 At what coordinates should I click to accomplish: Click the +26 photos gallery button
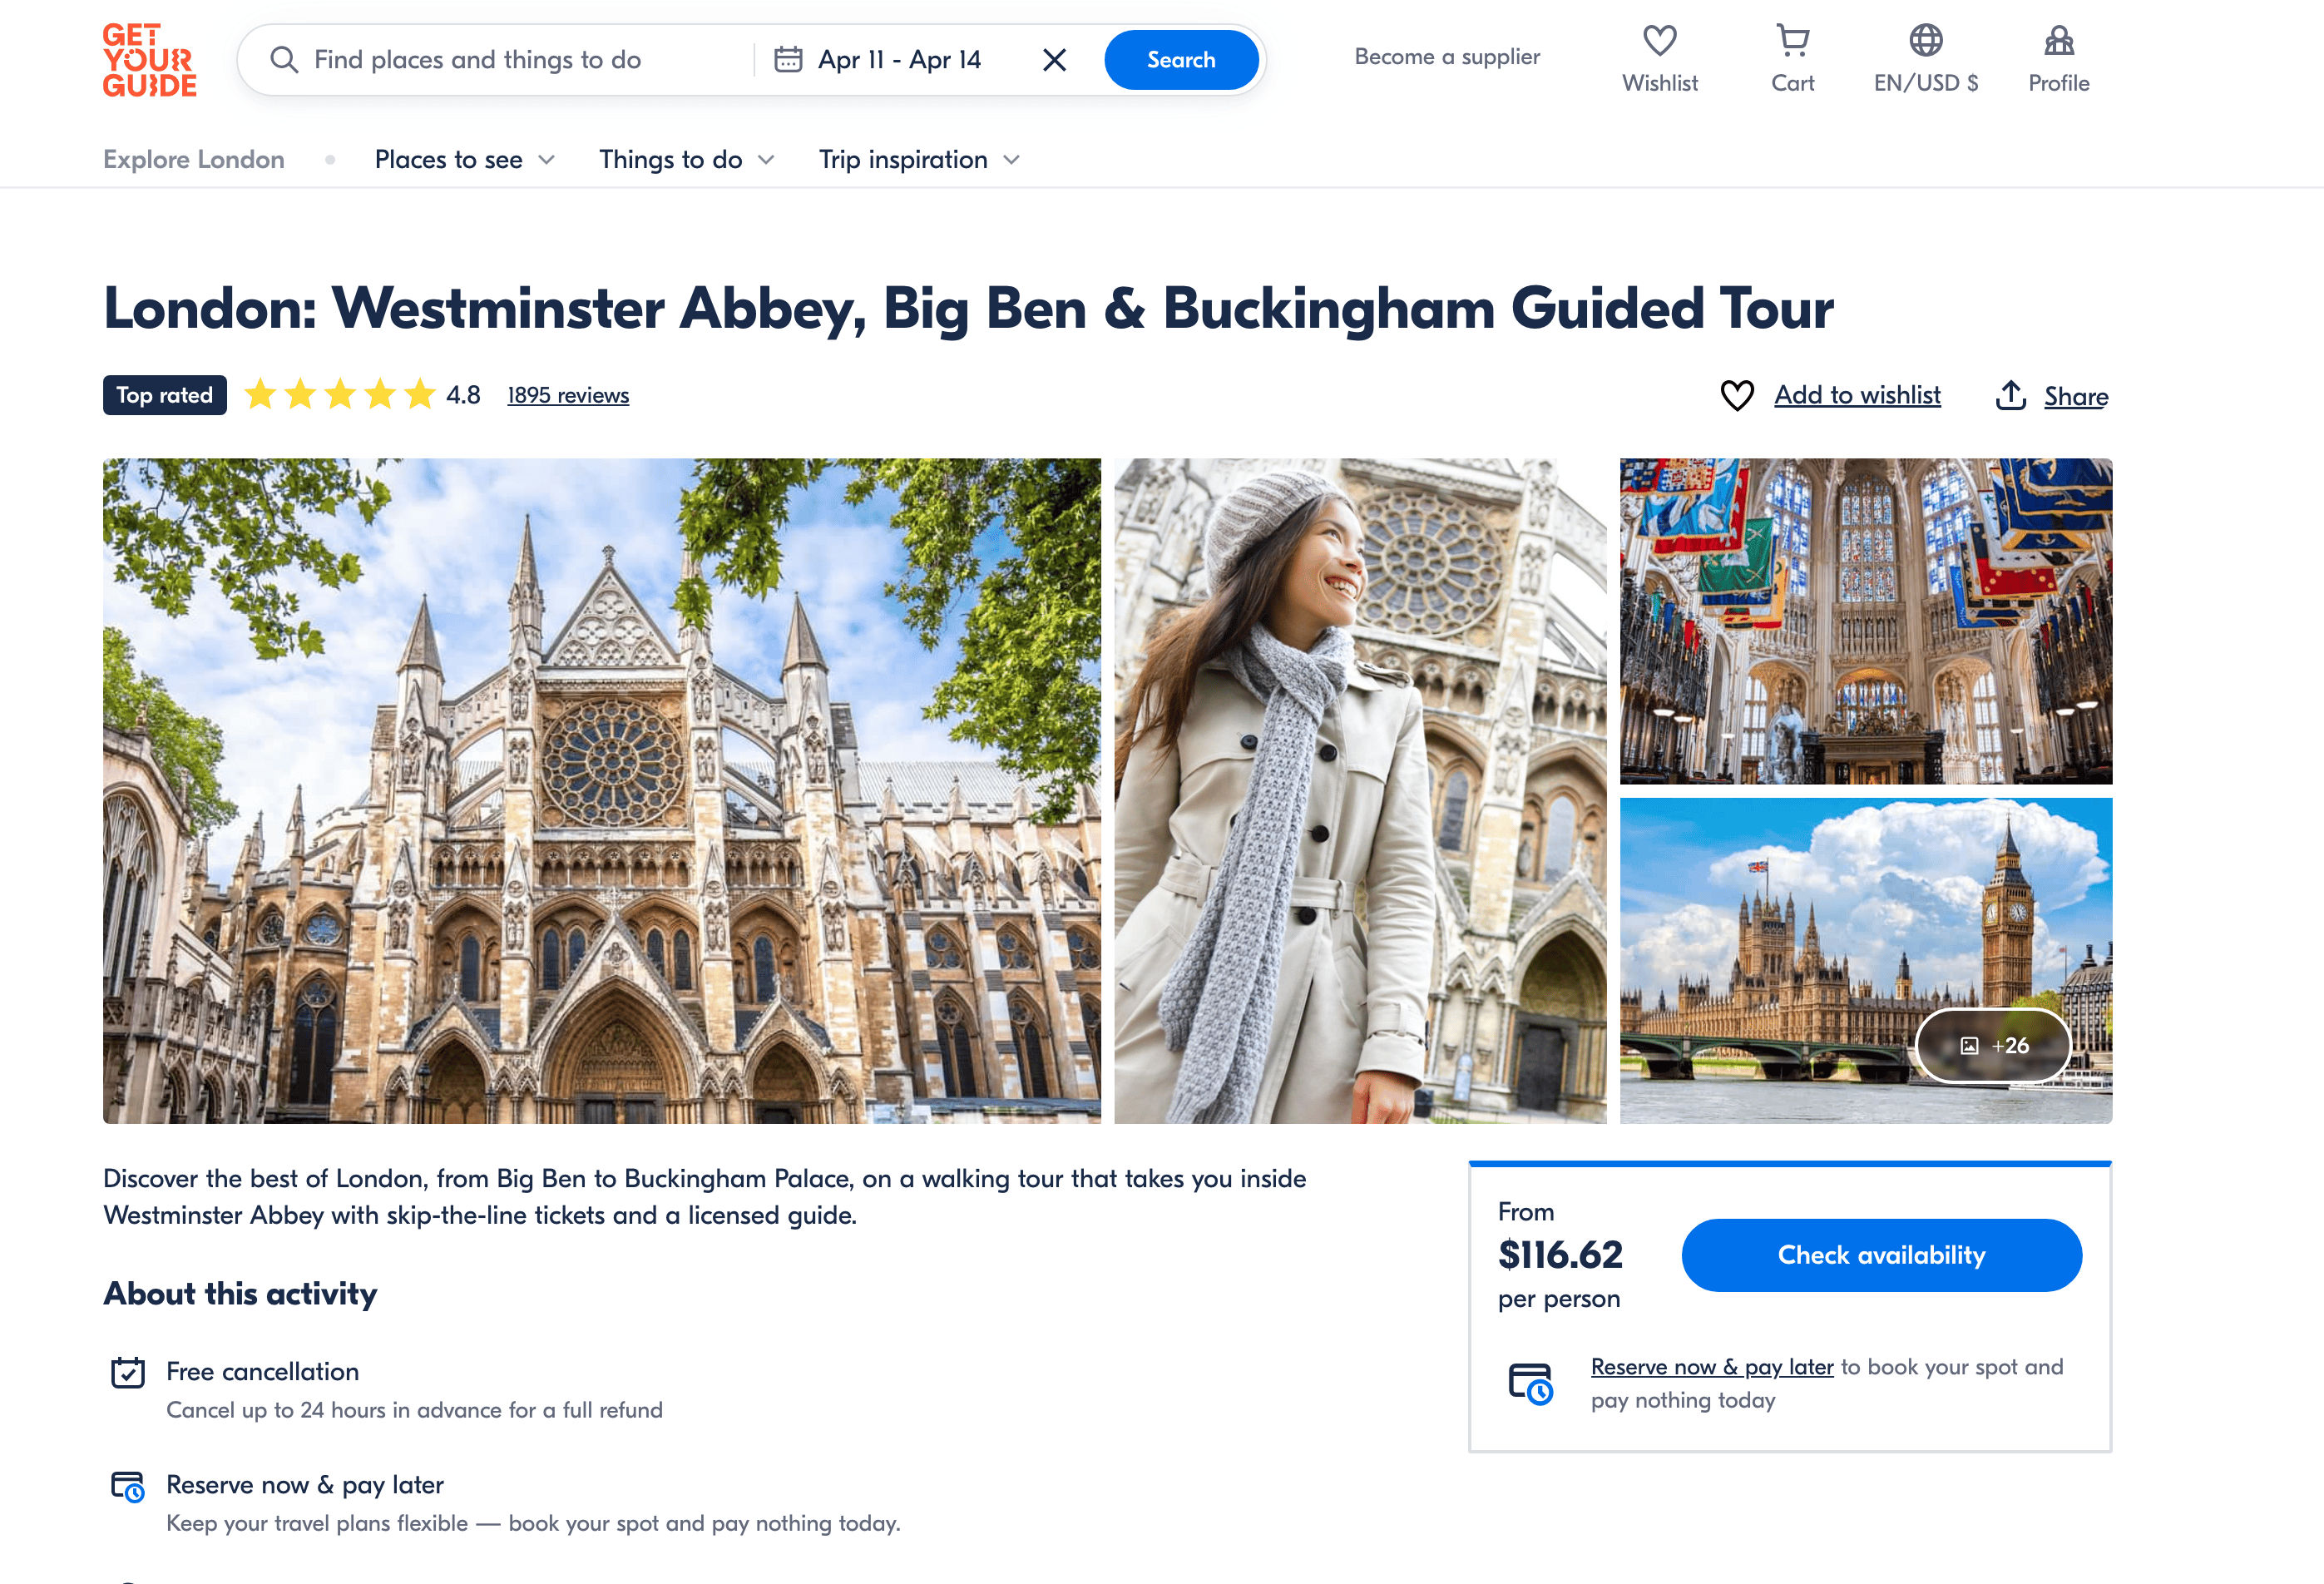[1993, 1045]
